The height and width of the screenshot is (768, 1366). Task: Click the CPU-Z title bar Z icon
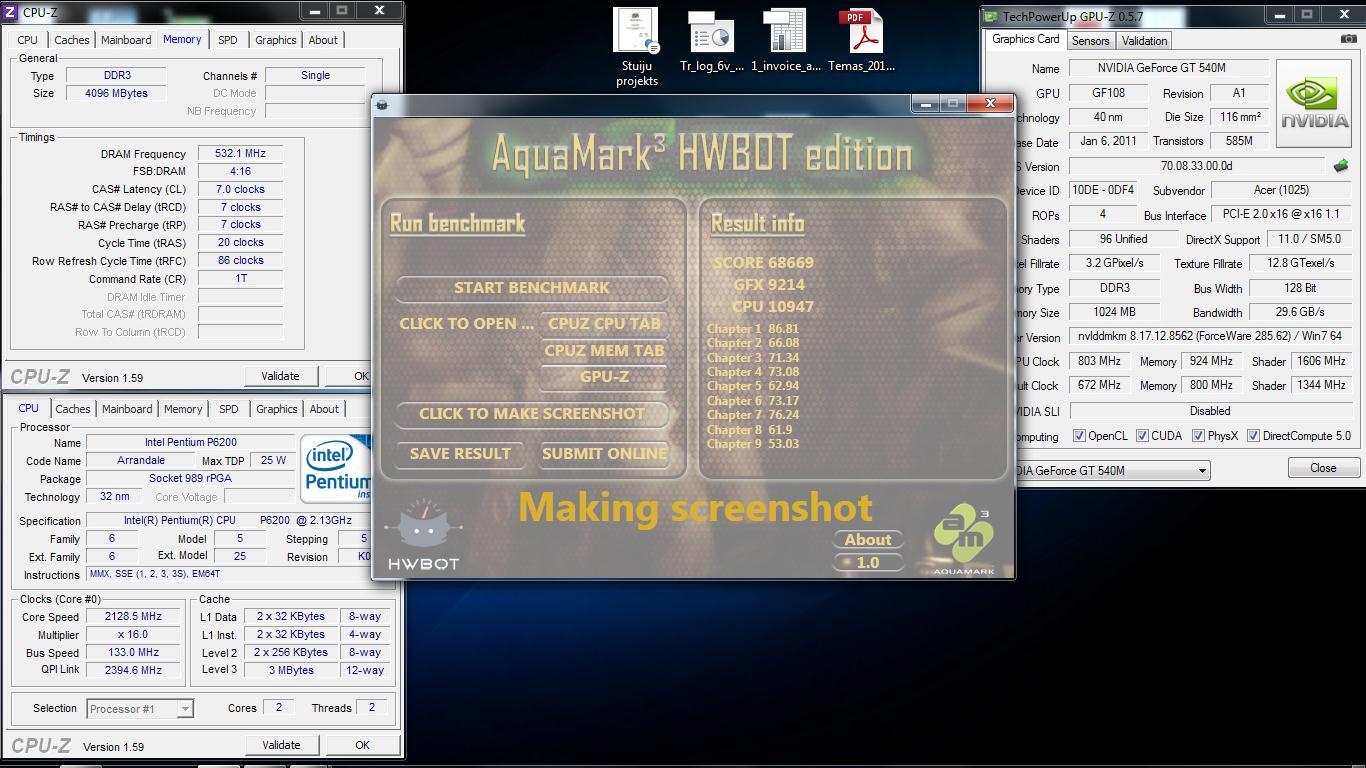click(11, 12)
